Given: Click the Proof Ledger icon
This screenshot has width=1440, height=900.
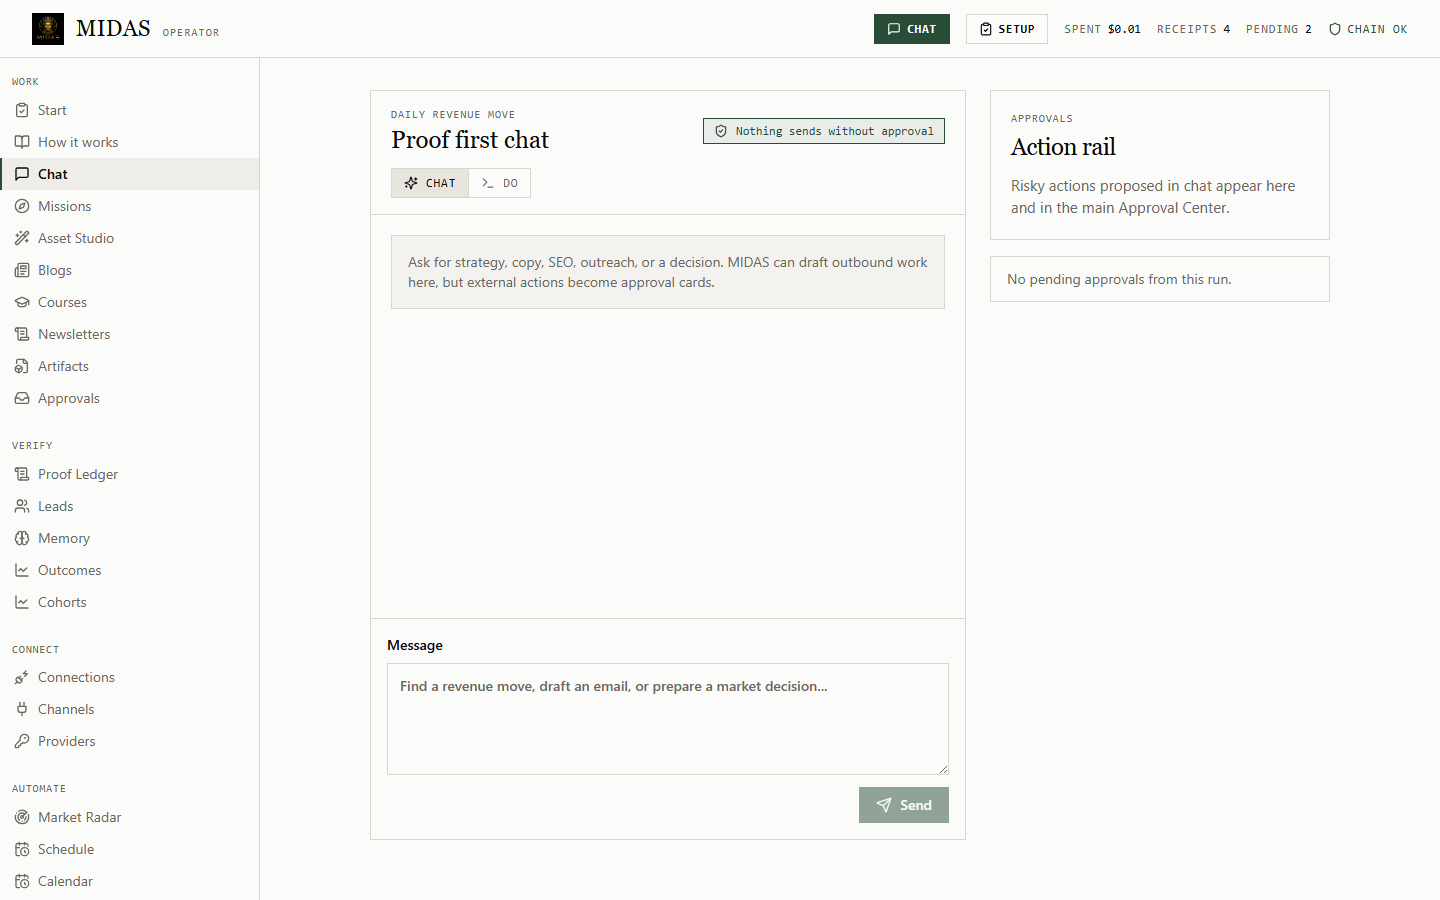Looking at the screenshot, I should (x=22, y=474).
